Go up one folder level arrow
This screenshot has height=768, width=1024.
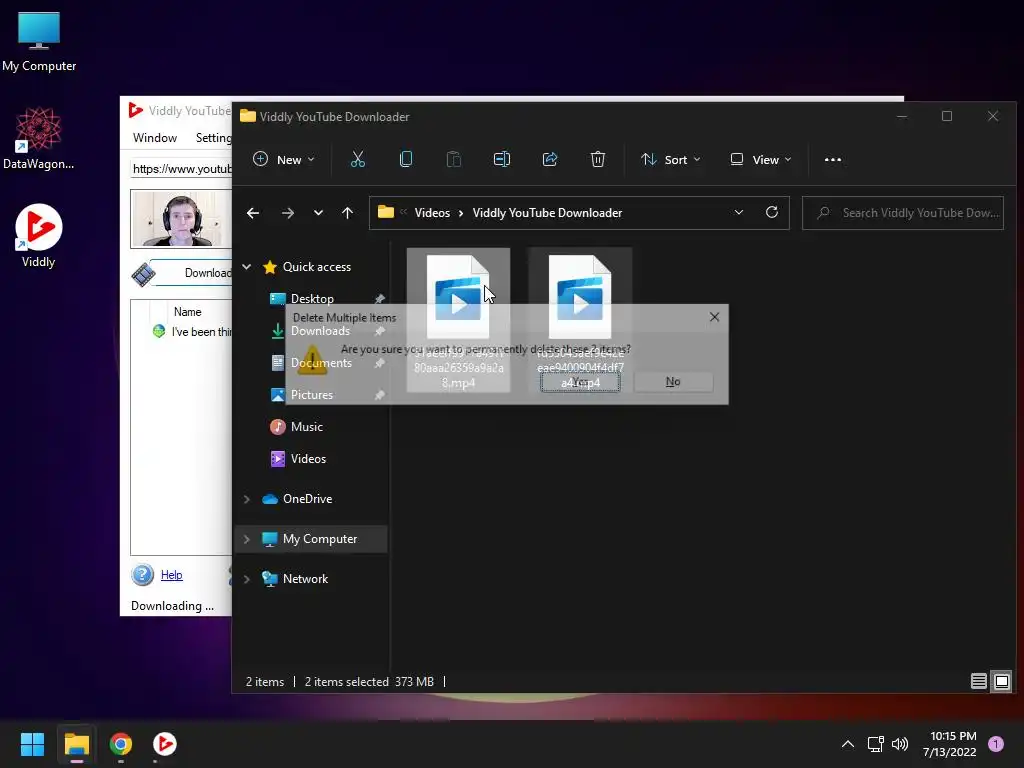(x=347, y=213)
